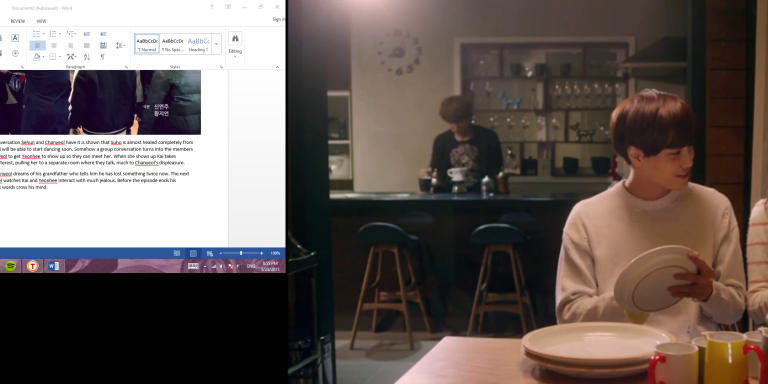
Task: Select the Sort icon in Paragraph group
Action: [x=87, y=57]
